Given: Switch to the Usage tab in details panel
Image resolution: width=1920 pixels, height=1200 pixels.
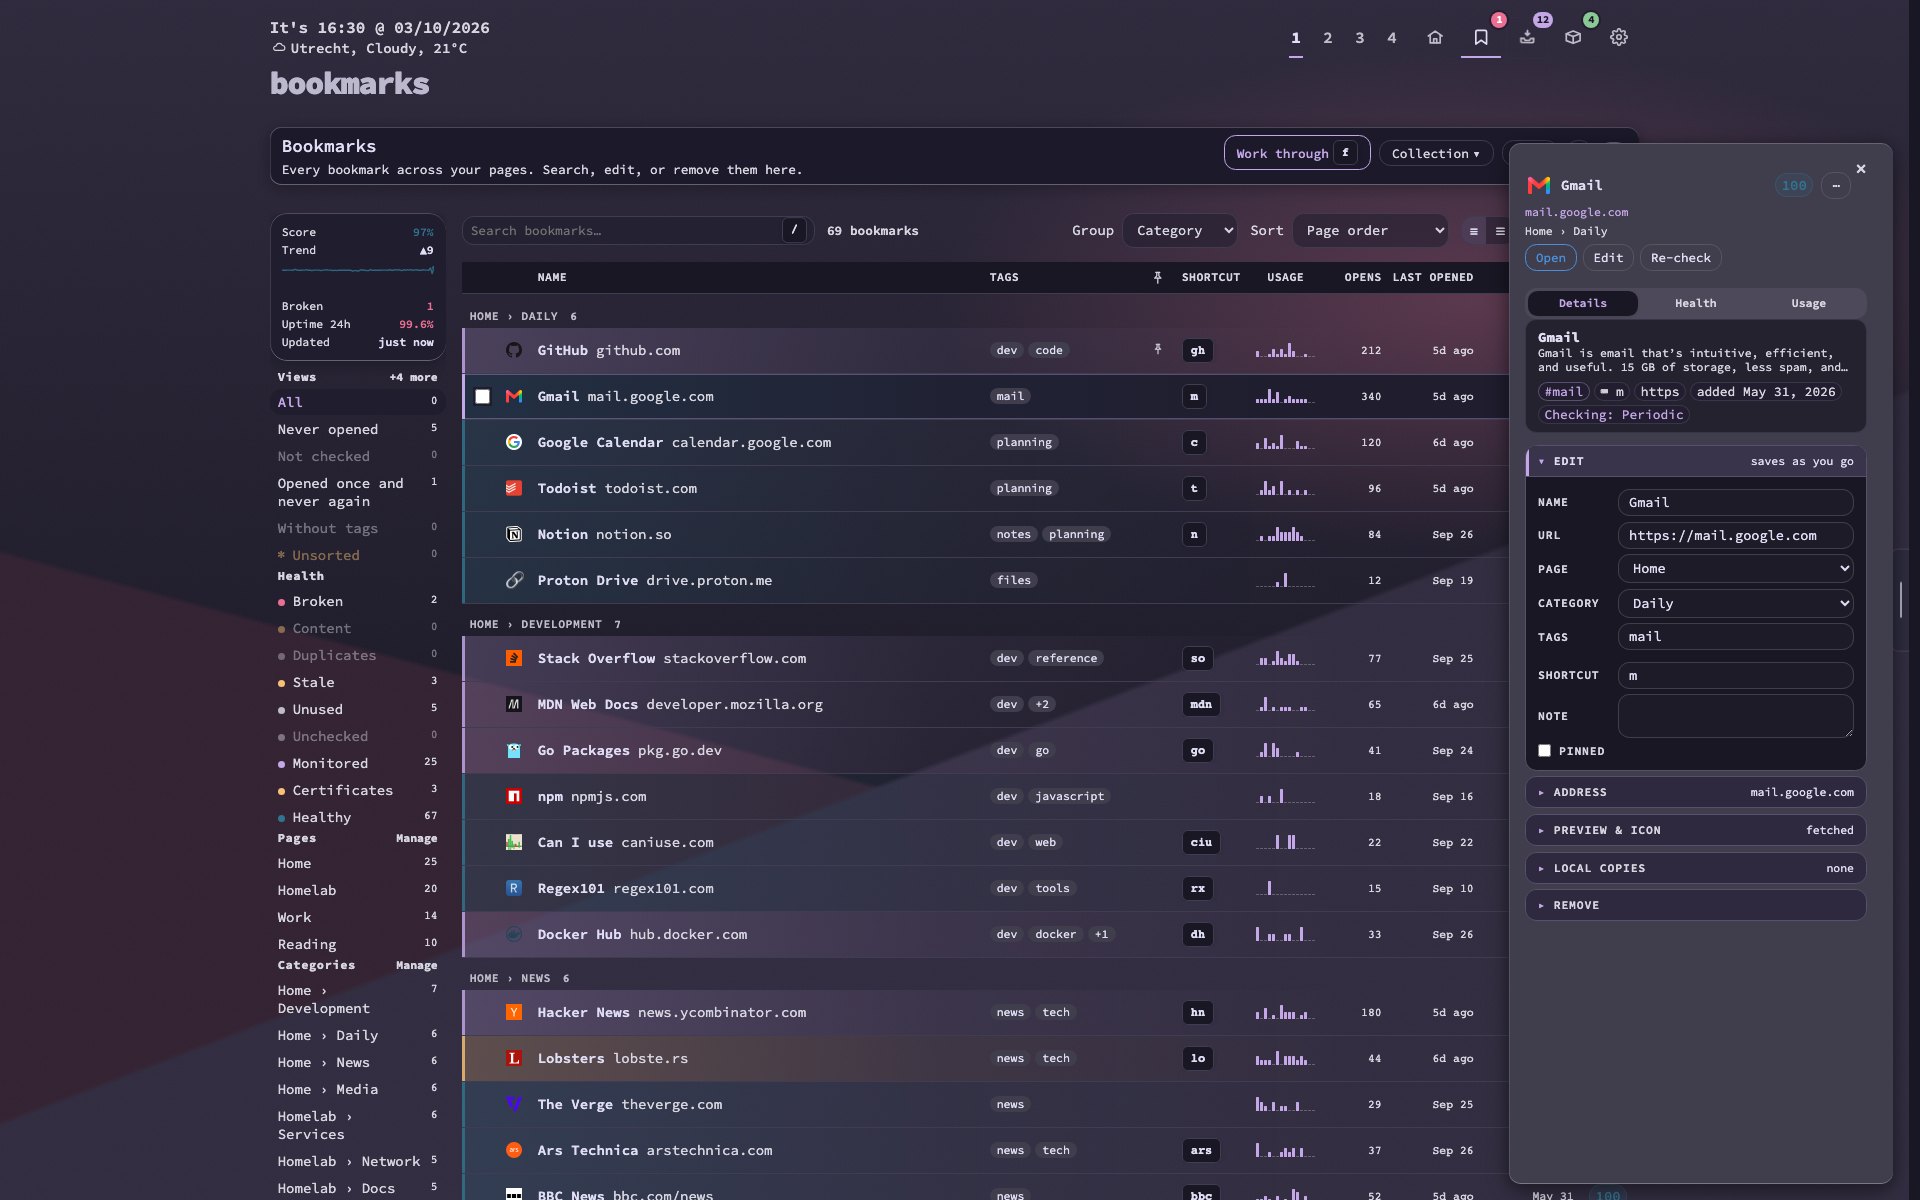Looking at the screenshot, I should click(1808, 303).
